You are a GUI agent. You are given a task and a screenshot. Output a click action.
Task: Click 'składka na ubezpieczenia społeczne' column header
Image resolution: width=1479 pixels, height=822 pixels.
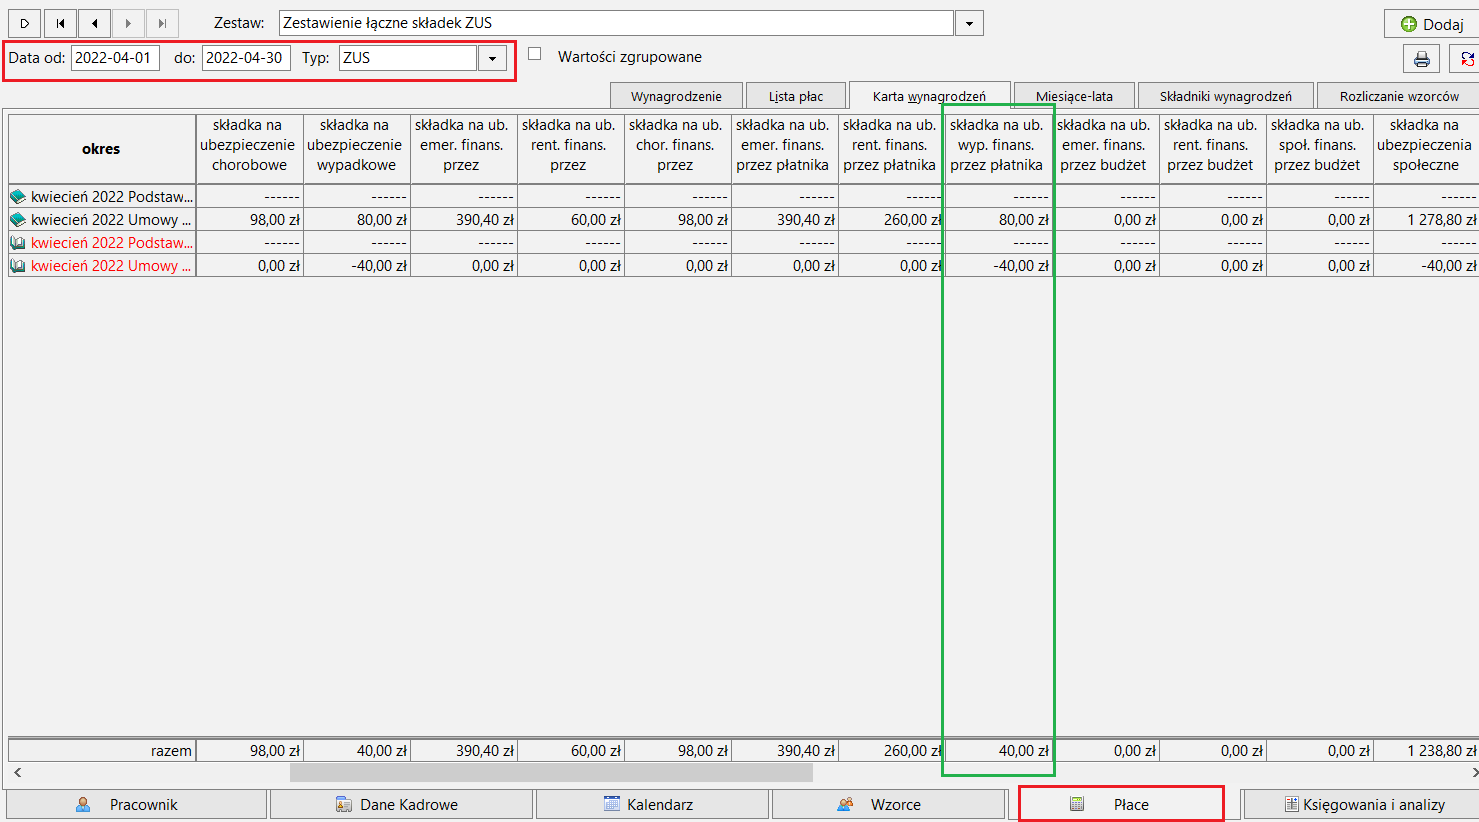(1426, 149)
